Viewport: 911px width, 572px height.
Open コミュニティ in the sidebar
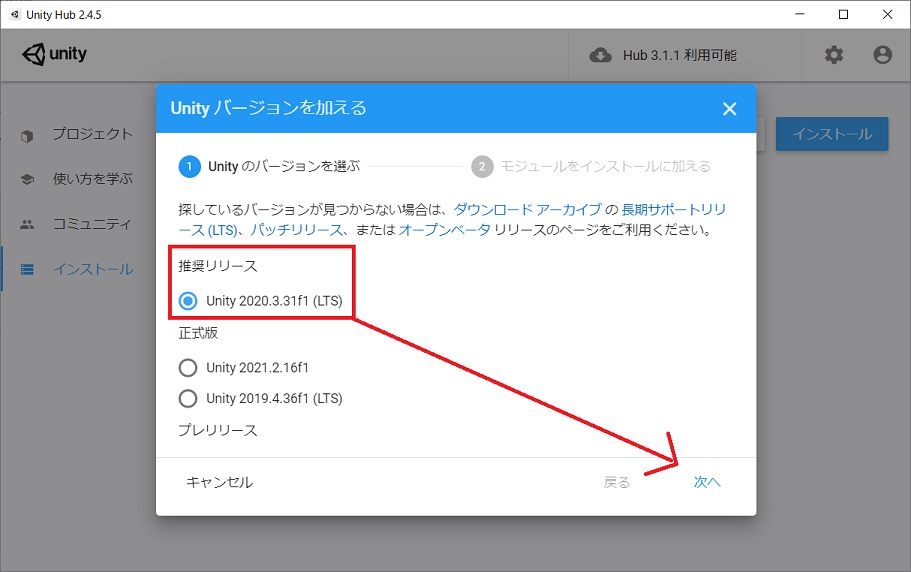pyautogui.click(x=92, y=224)
